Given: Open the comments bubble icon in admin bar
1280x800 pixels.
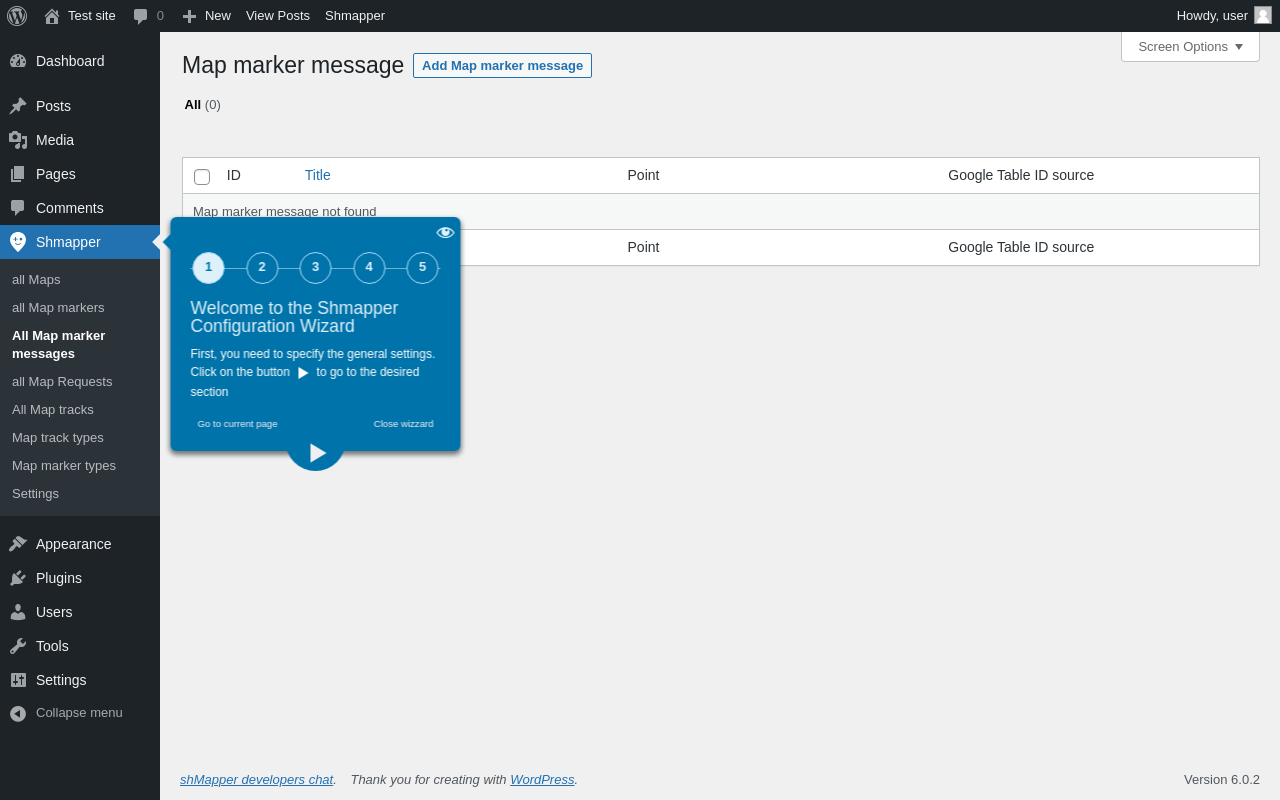Looking at the screenshot, I should [141, 16].
